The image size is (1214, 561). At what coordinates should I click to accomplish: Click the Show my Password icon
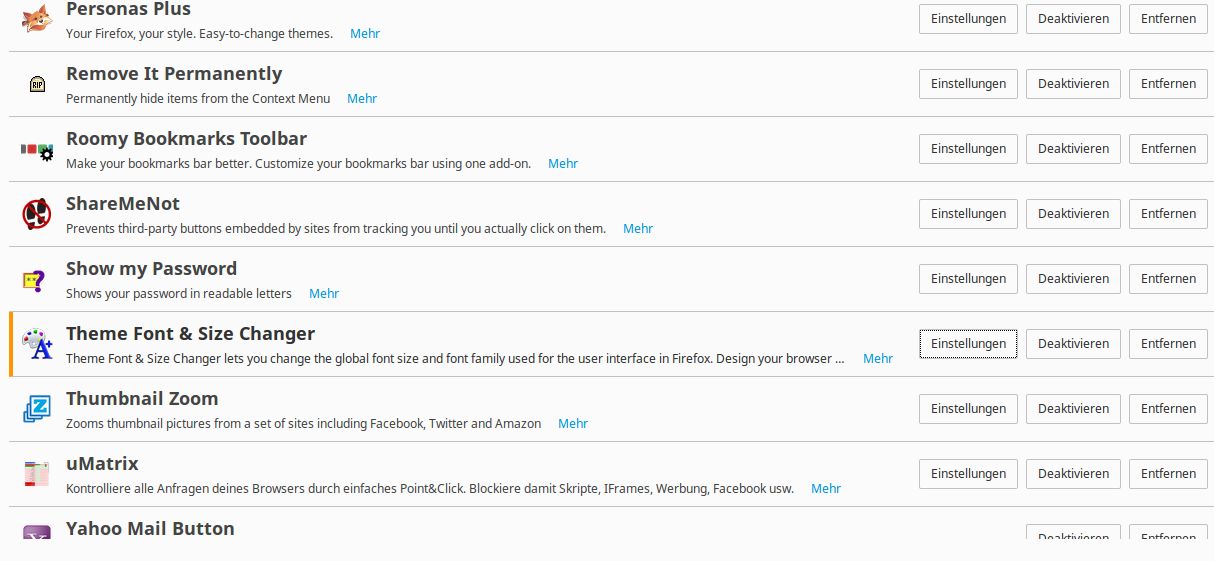pos(37,279)
